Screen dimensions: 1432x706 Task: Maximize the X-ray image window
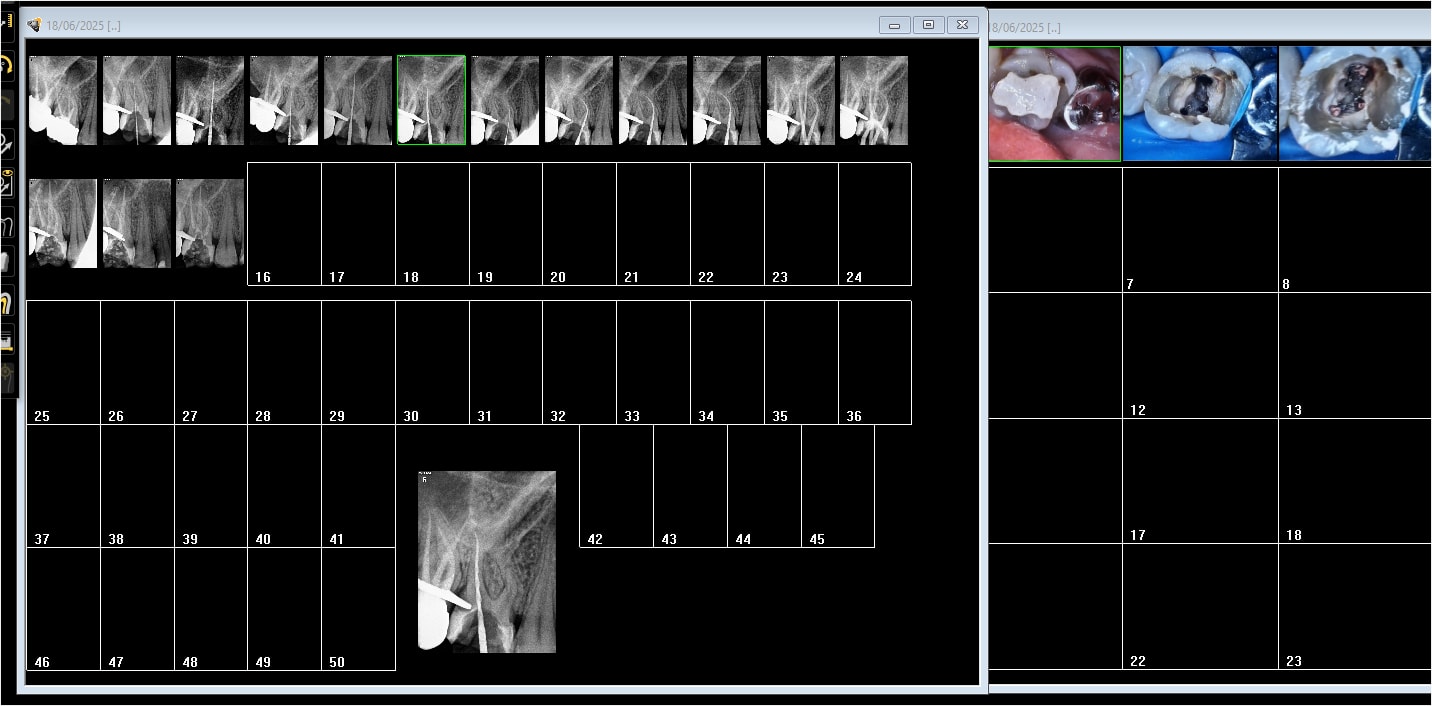point(928,25)
